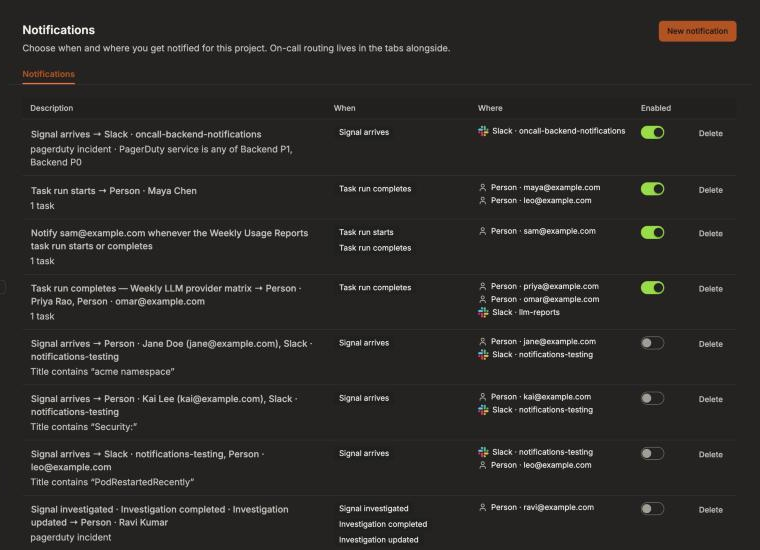Open 'Task run starts → Person · Maya Chen'

point(114,191)
